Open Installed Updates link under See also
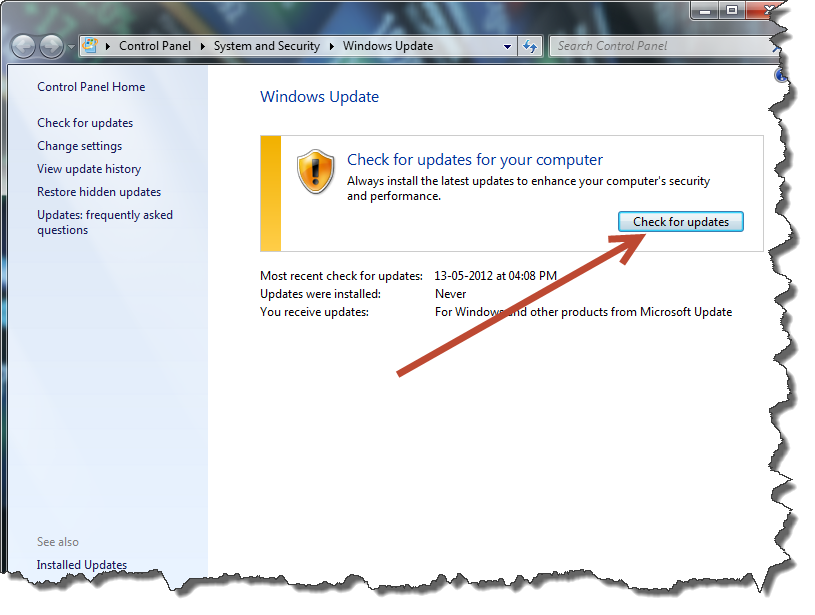Viewport: 815px width, 615px height. pyautogui.click(x=82, y=565)
